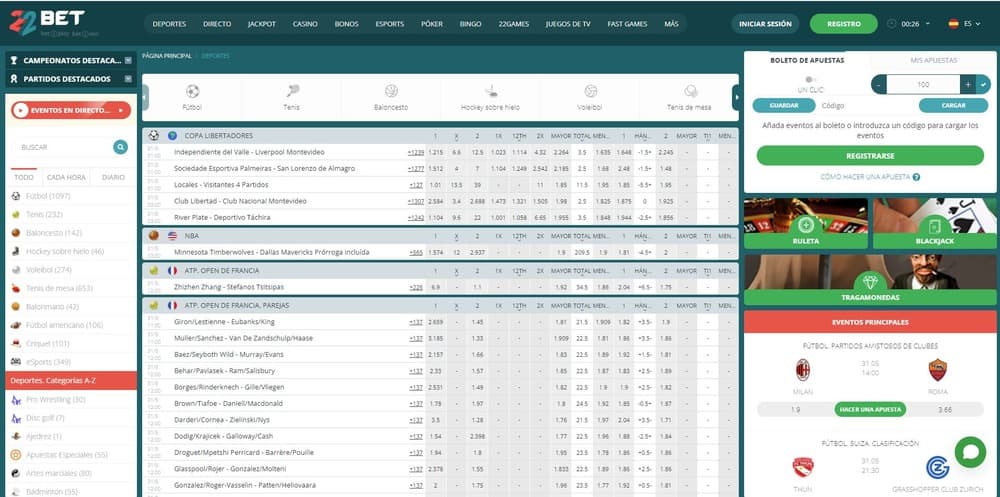Screen dimensions: 1000x497
Task: Expand +565 markets for Timberwolves match
Action: click(416, 253)
